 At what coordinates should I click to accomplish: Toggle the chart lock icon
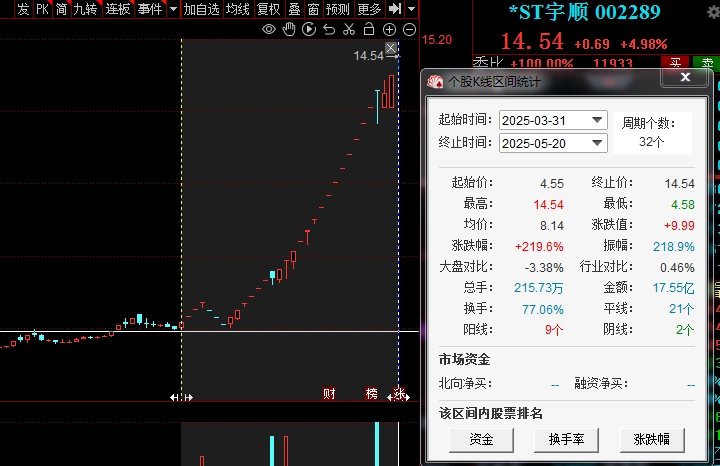coord(369,29)
